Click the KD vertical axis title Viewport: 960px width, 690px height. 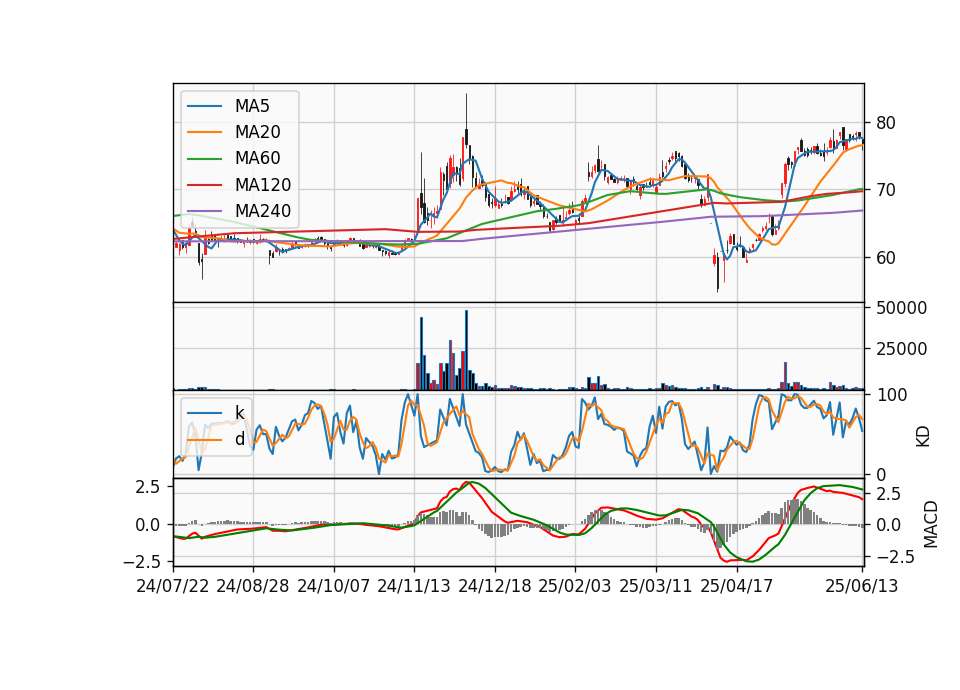[x=923, y=437]
